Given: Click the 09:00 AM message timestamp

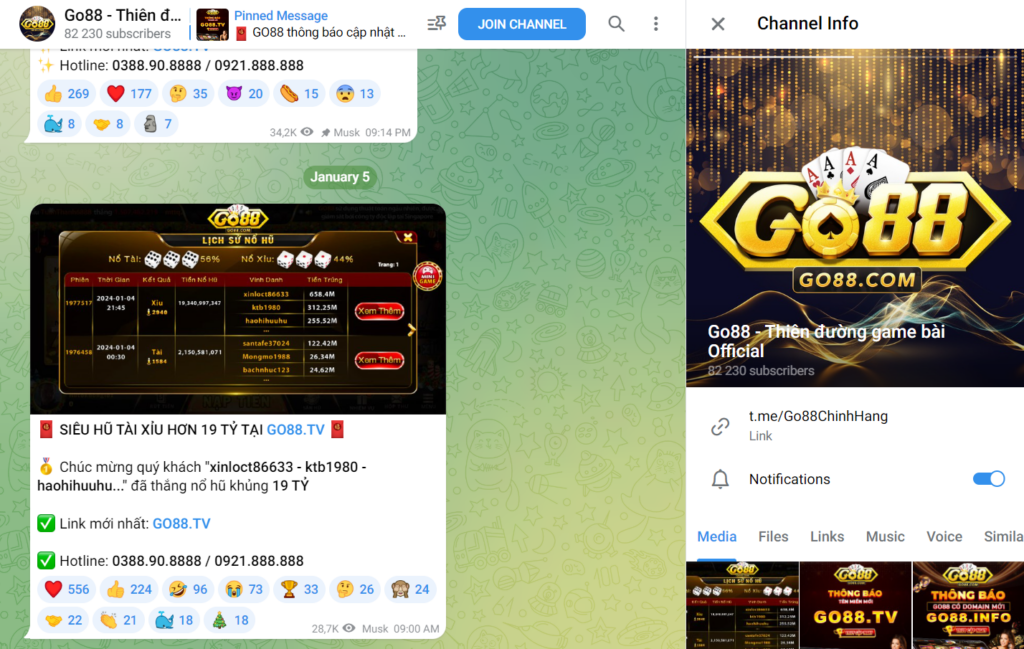Looking at the screenshot, I should 417,629.
